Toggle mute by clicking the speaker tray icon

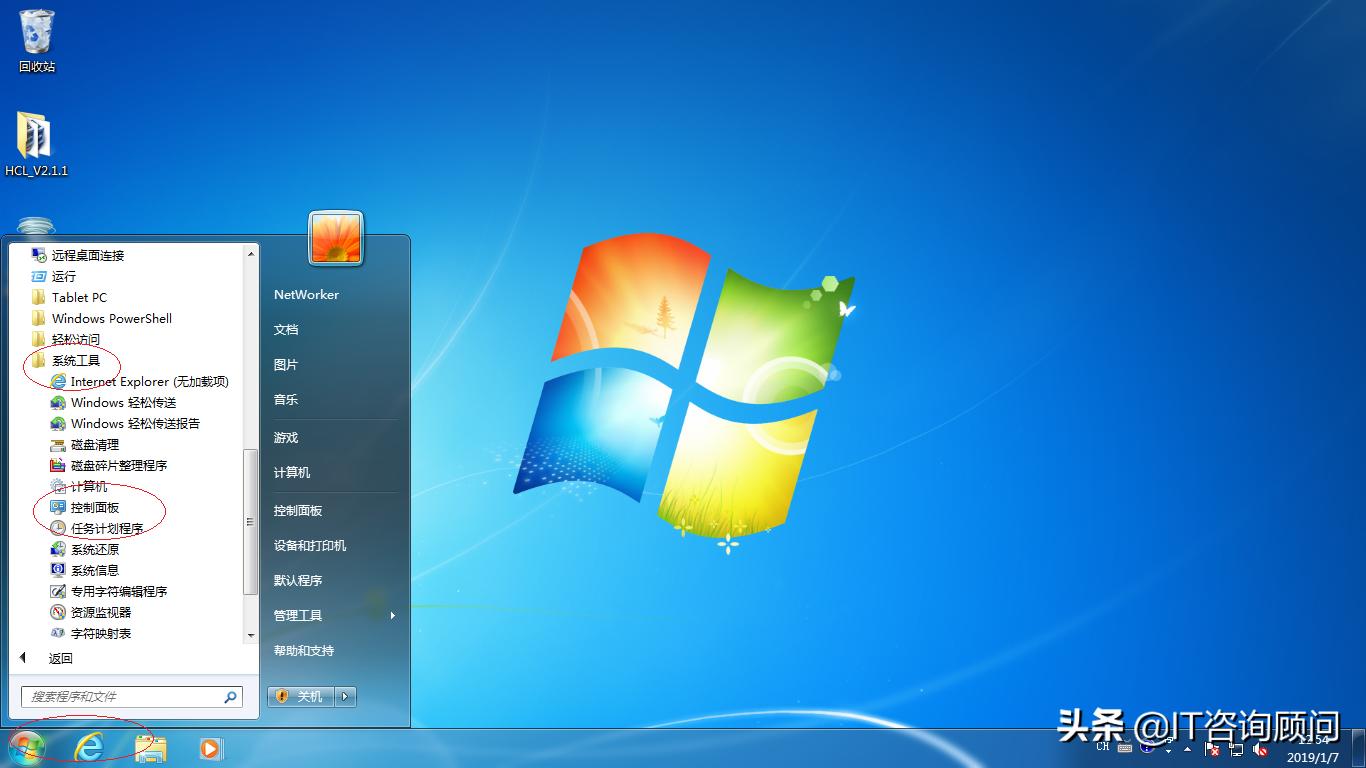point(1258,749)
